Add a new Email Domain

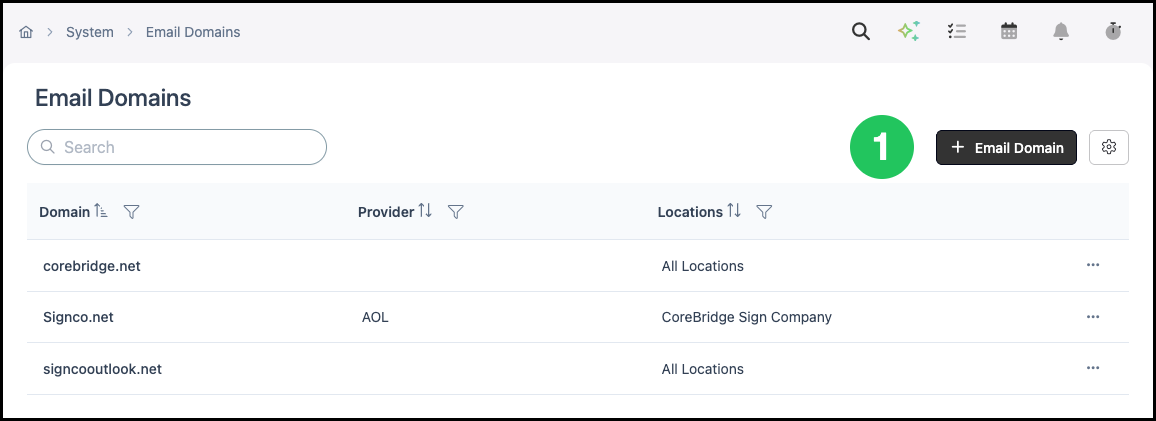click(x=1006, y=147)
